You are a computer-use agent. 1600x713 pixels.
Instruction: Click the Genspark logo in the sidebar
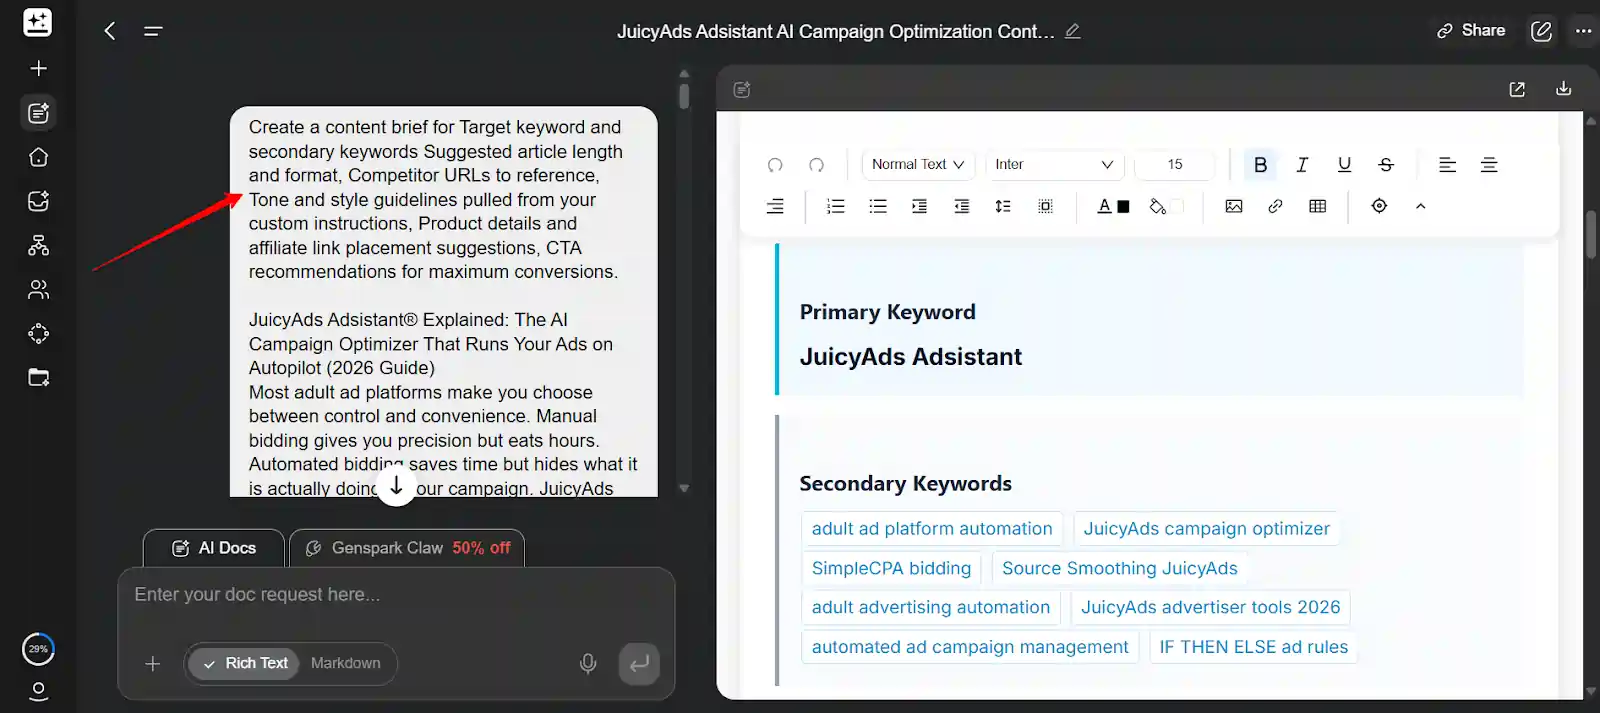pos(38,23)
